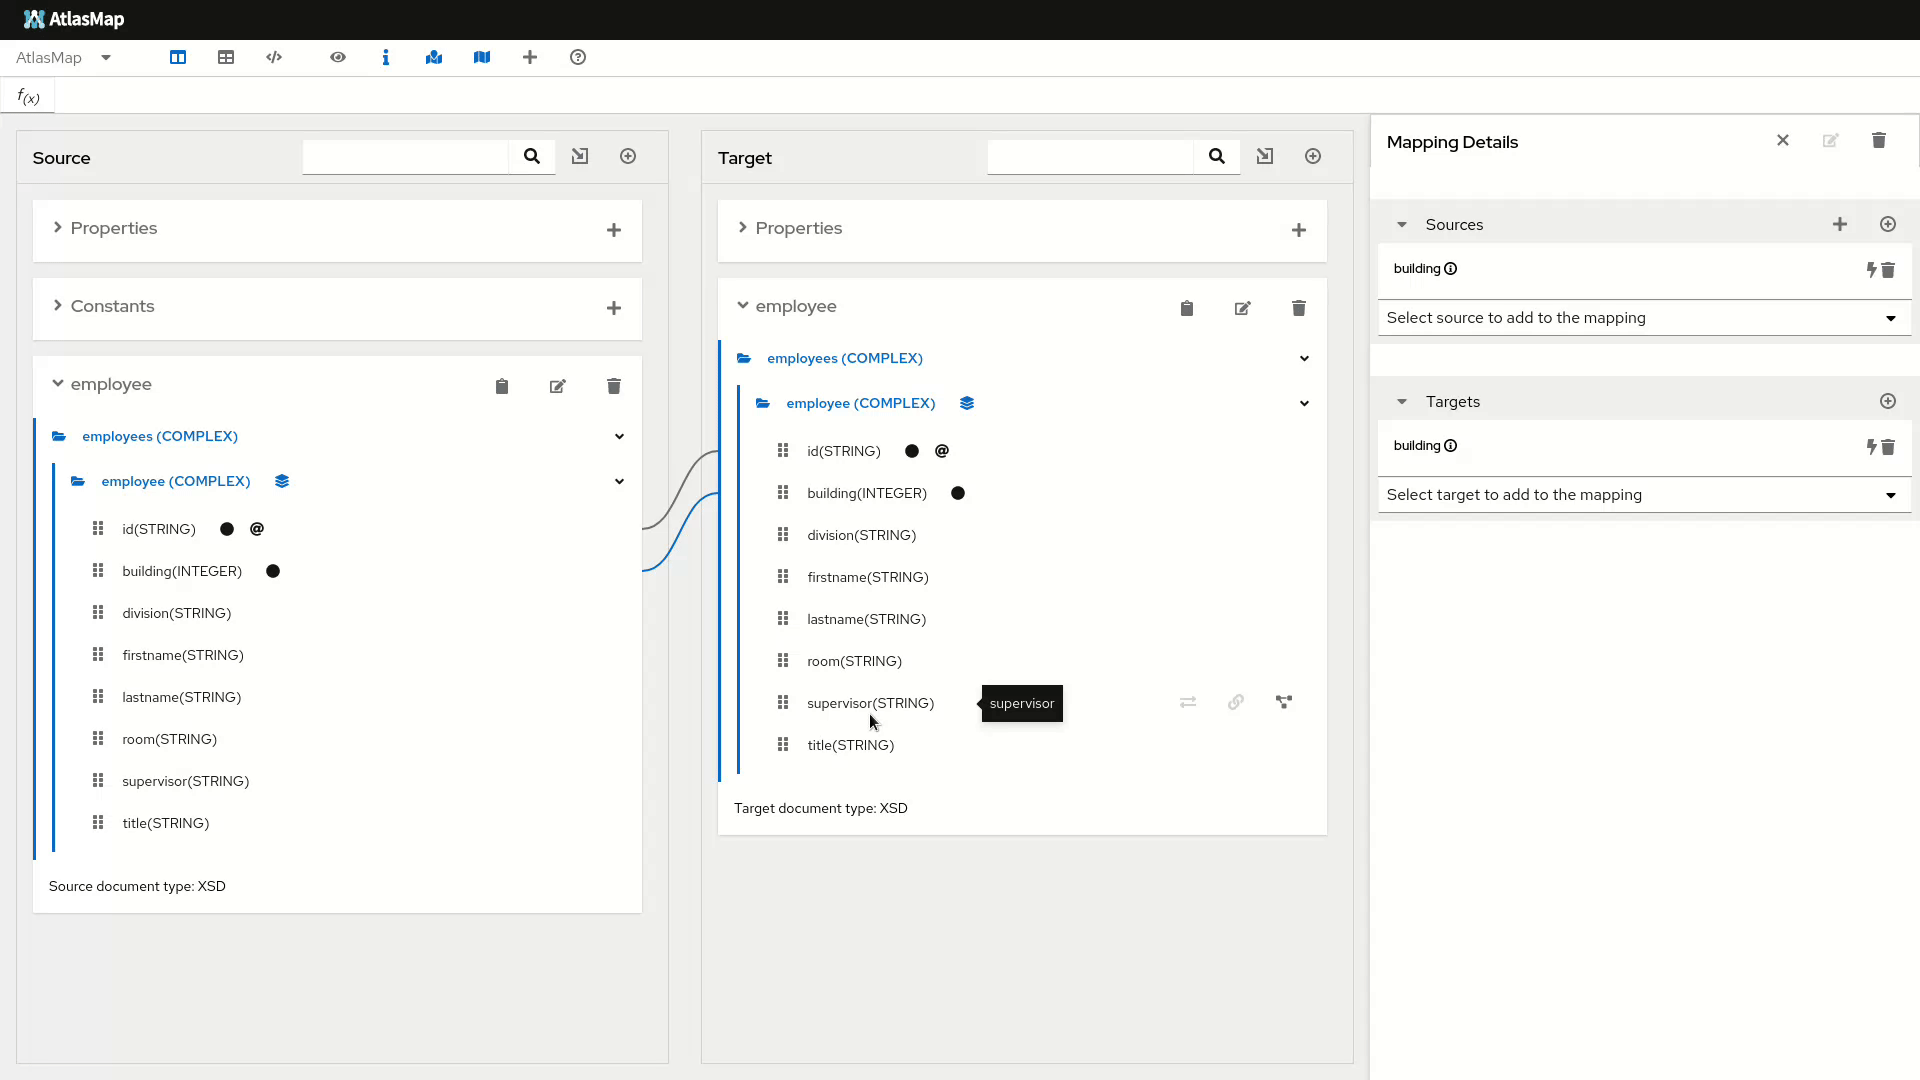Viewport: 1920px width, 1080px height.
Task: Collapse target employees (COMPLEX) node
Action: (1304, 358)
